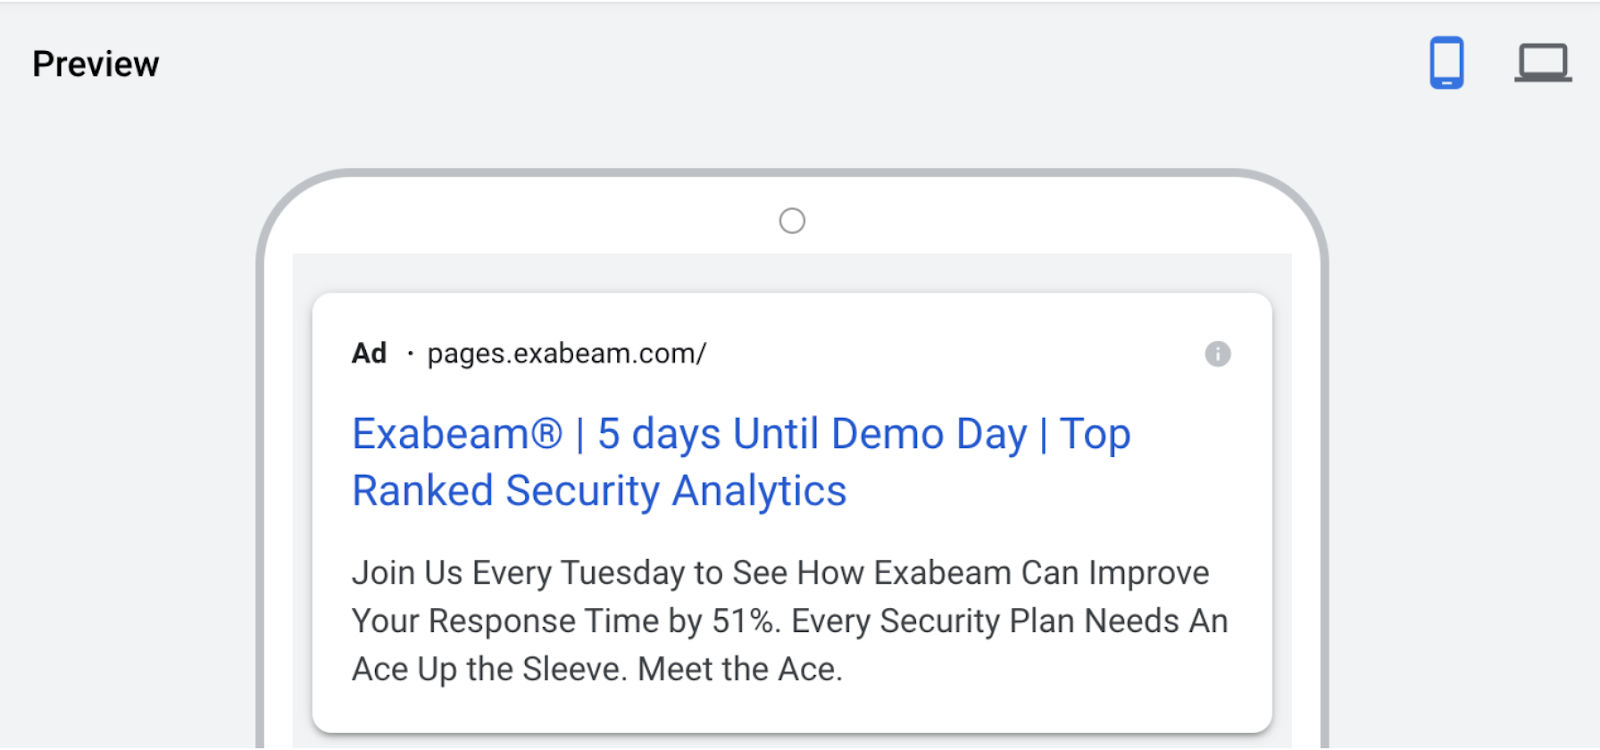Click the "Meet the Ace." sentence
The image size is (1600, 750).
(741, 669)
